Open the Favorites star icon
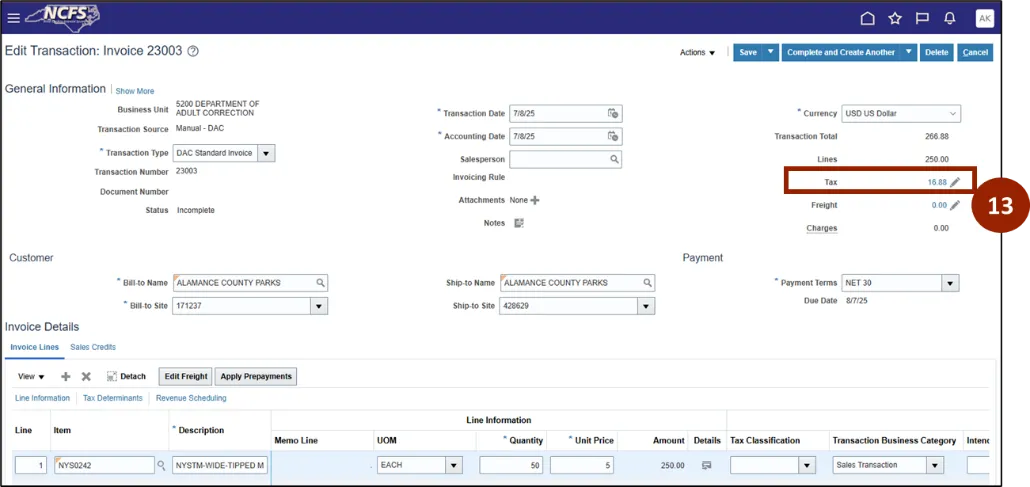Viewport: 1030px width, 487px height. [x=895, y=18]
